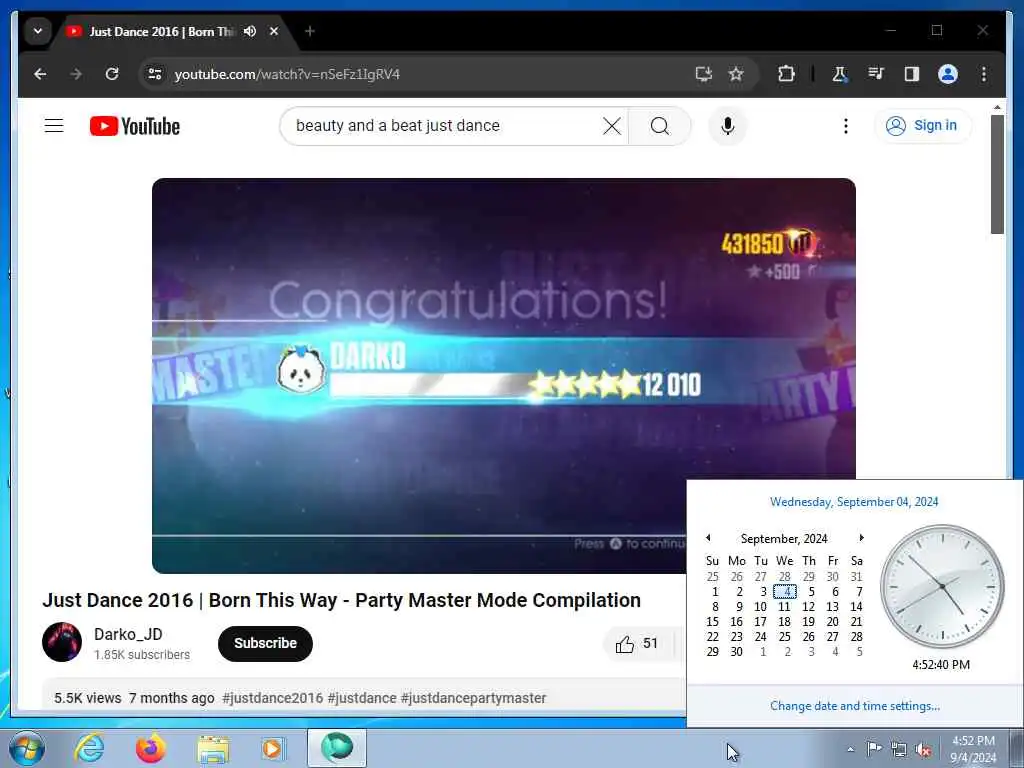Click the video player area
The image size is (1024, 768).
[x=504, y=376]
